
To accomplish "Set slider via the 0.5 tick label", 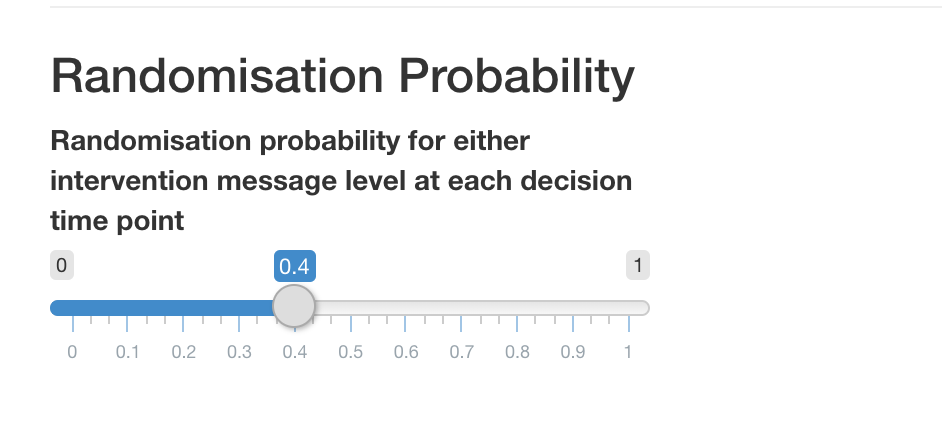I will pyautogui.click(x=350, y=353).
